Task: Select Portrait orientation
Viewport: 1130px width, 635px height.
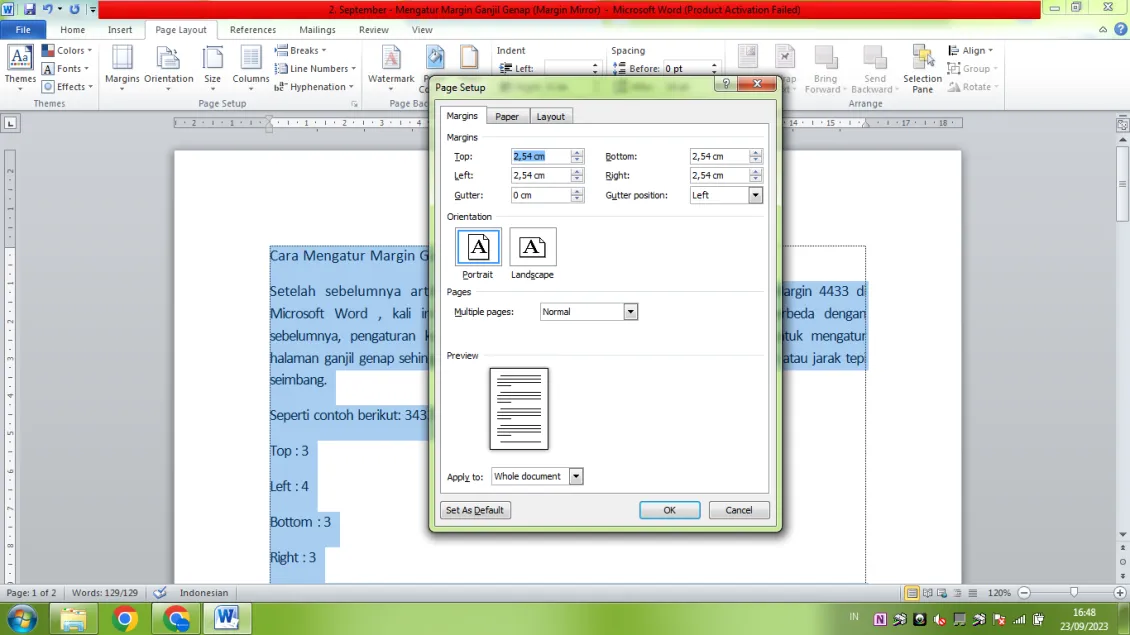Action: coord(477,247)
